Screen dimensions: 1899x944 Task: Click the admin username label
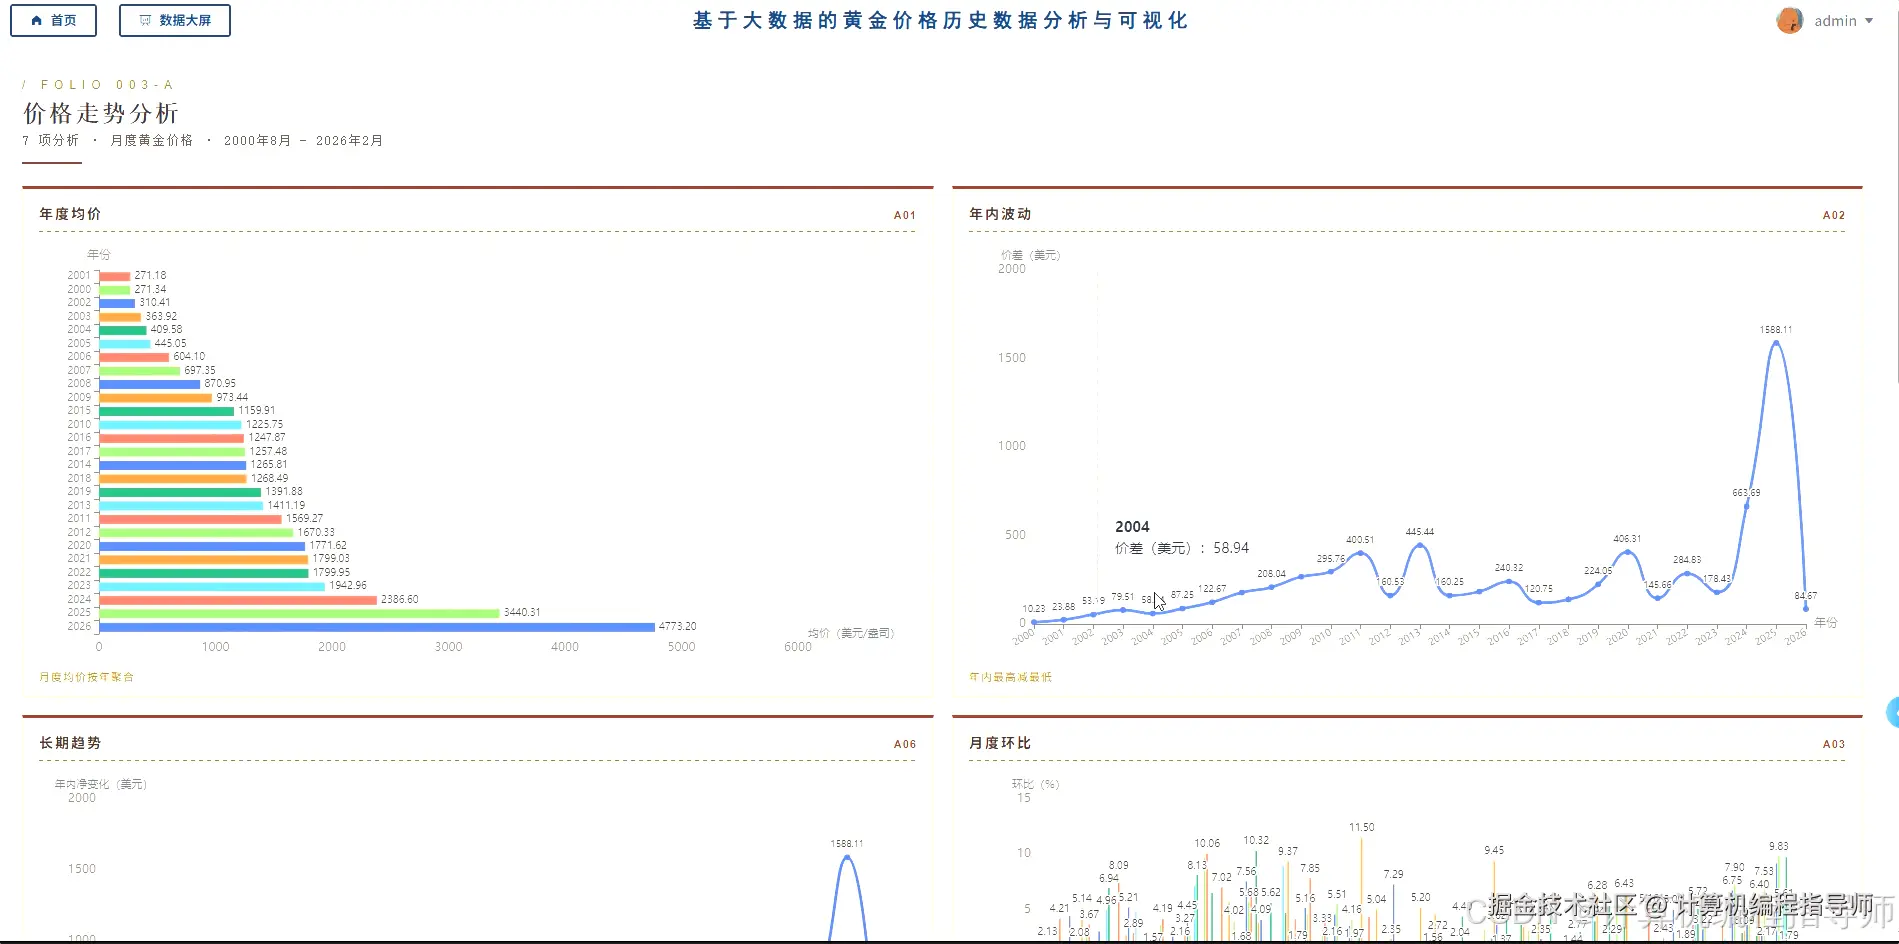1835,21
